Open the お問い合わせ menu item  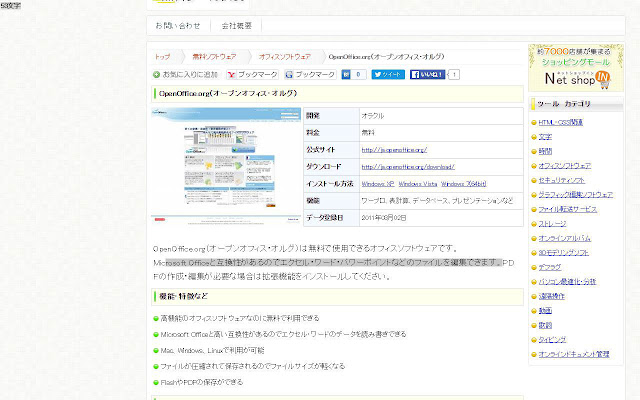click(x=178, y=26)
